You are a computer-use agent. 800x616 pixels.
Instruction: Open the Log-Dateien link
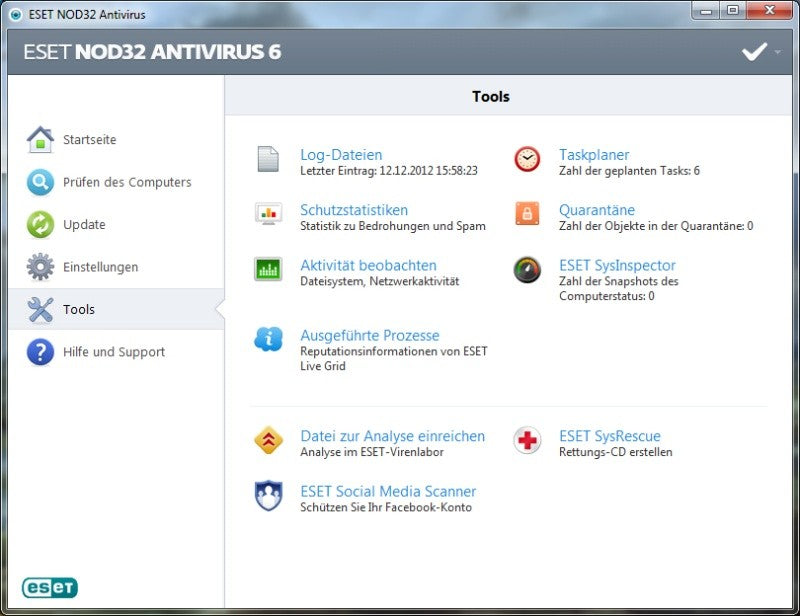[x=341, y=155]
